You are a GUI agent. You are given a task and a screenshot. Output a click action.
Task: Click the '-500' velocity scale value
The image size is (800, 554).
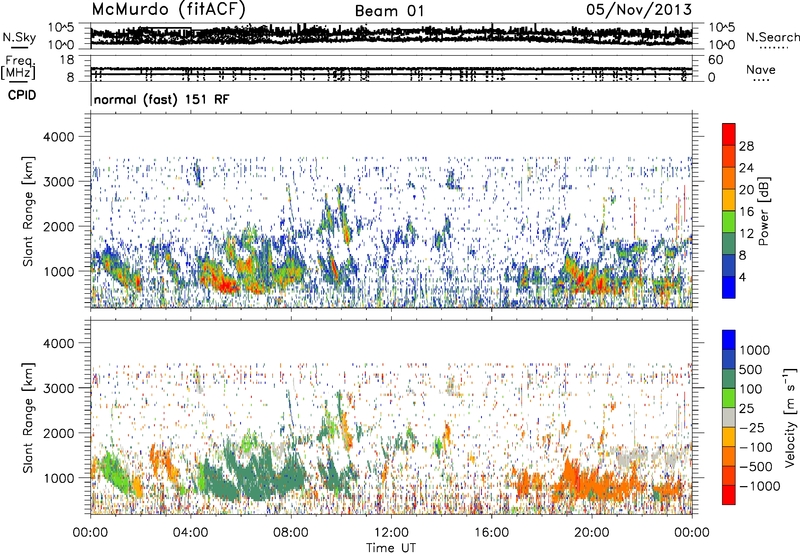[756, 466]
